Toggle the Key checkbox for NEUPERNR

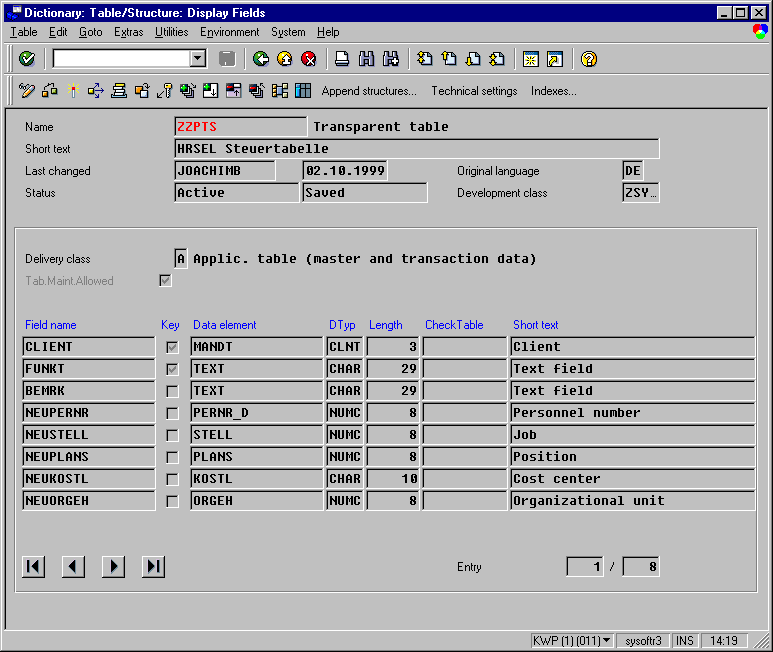tap(172, 413)
